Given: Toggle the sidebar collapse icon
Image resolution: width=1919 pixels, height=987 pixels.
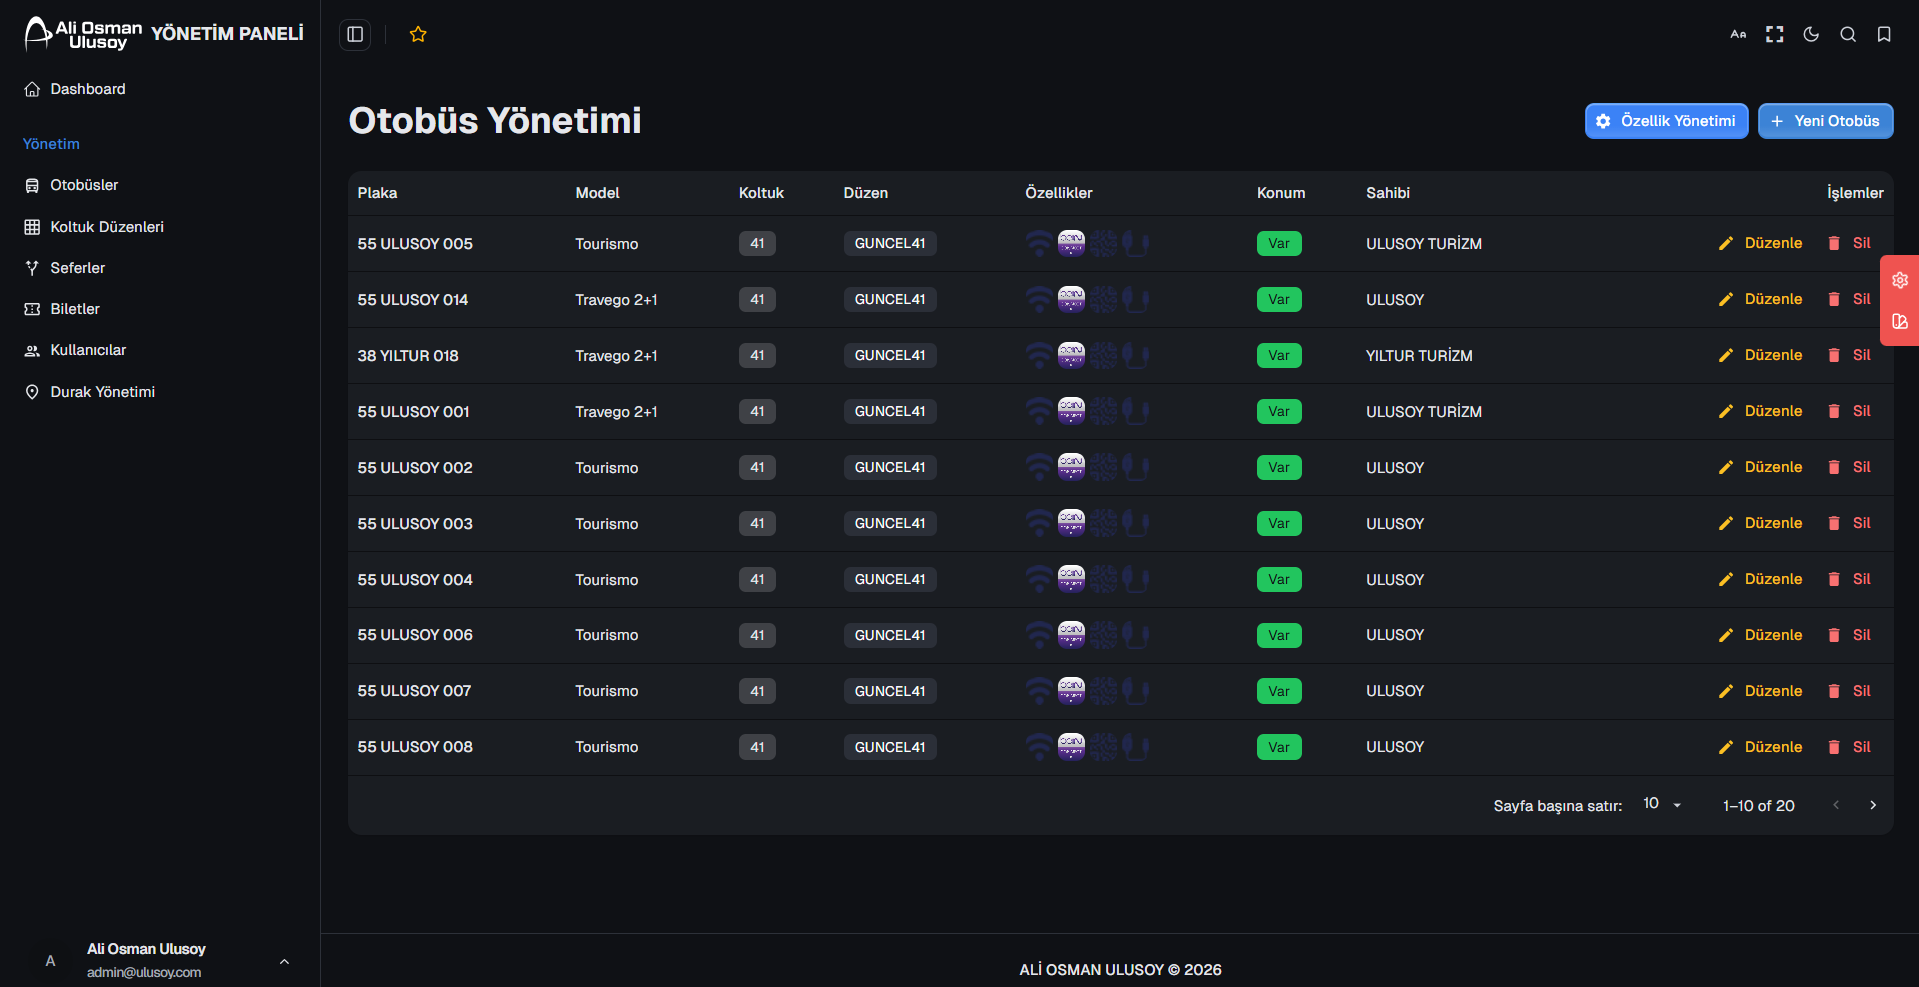Looking at the screenshot, I should click(355, 34).
